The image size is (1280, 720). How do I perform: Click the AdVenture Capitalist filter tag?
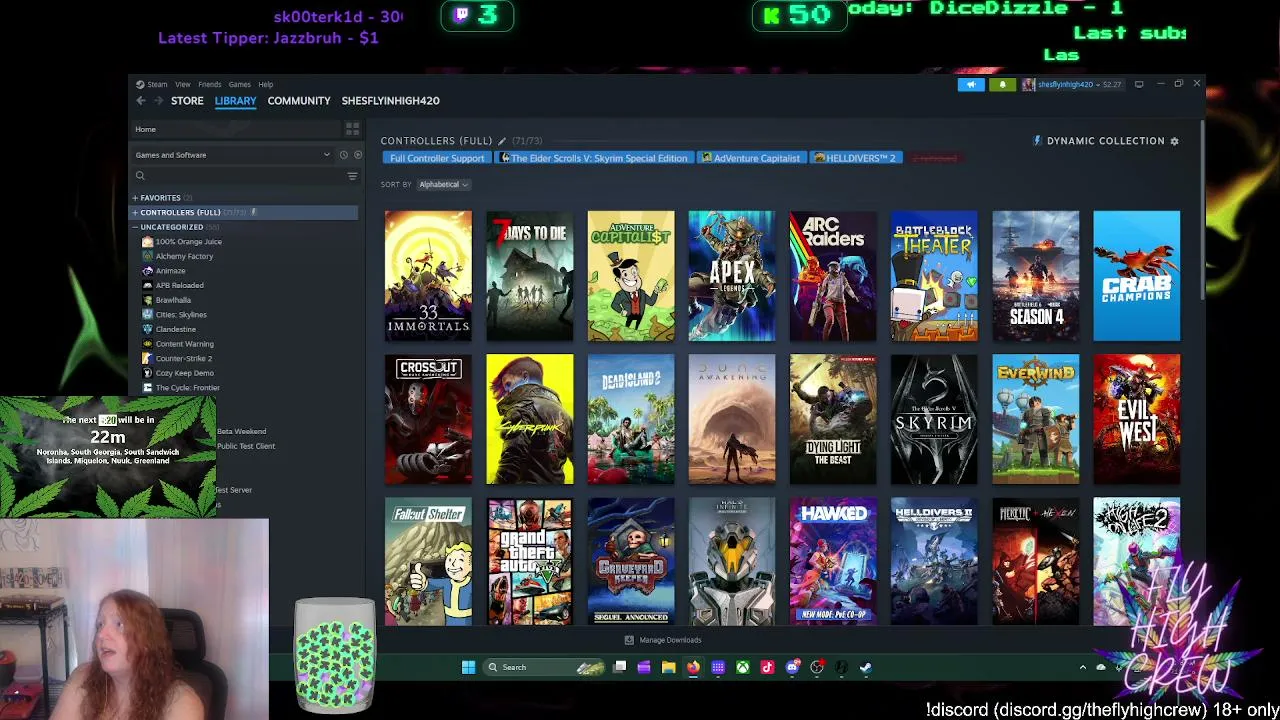coord(750,158)
